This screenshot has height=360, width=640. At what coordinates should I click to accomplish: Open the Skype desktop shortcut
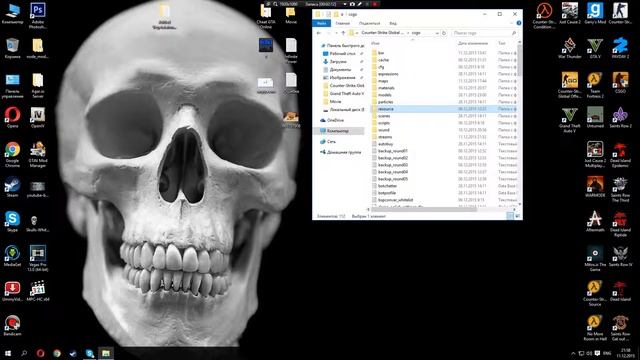point(12,222)
